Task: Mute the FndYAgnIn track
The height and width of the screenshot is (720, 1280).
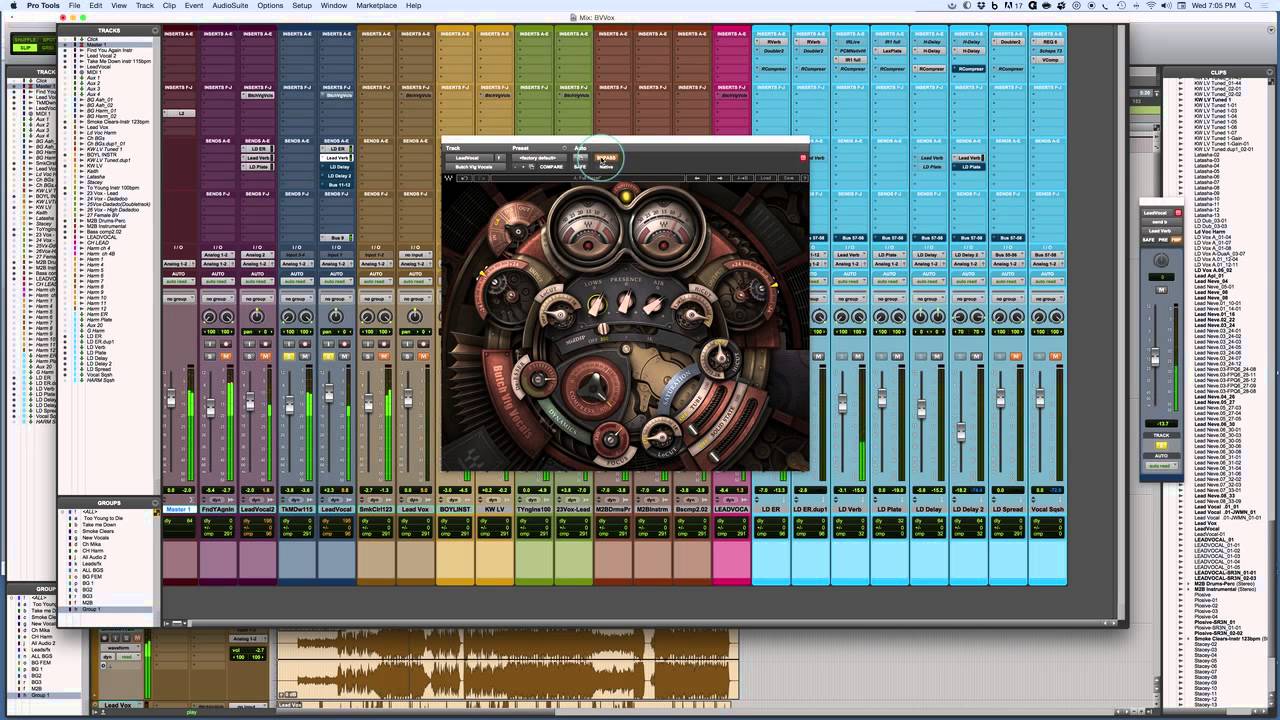Action: pos(226,356)
